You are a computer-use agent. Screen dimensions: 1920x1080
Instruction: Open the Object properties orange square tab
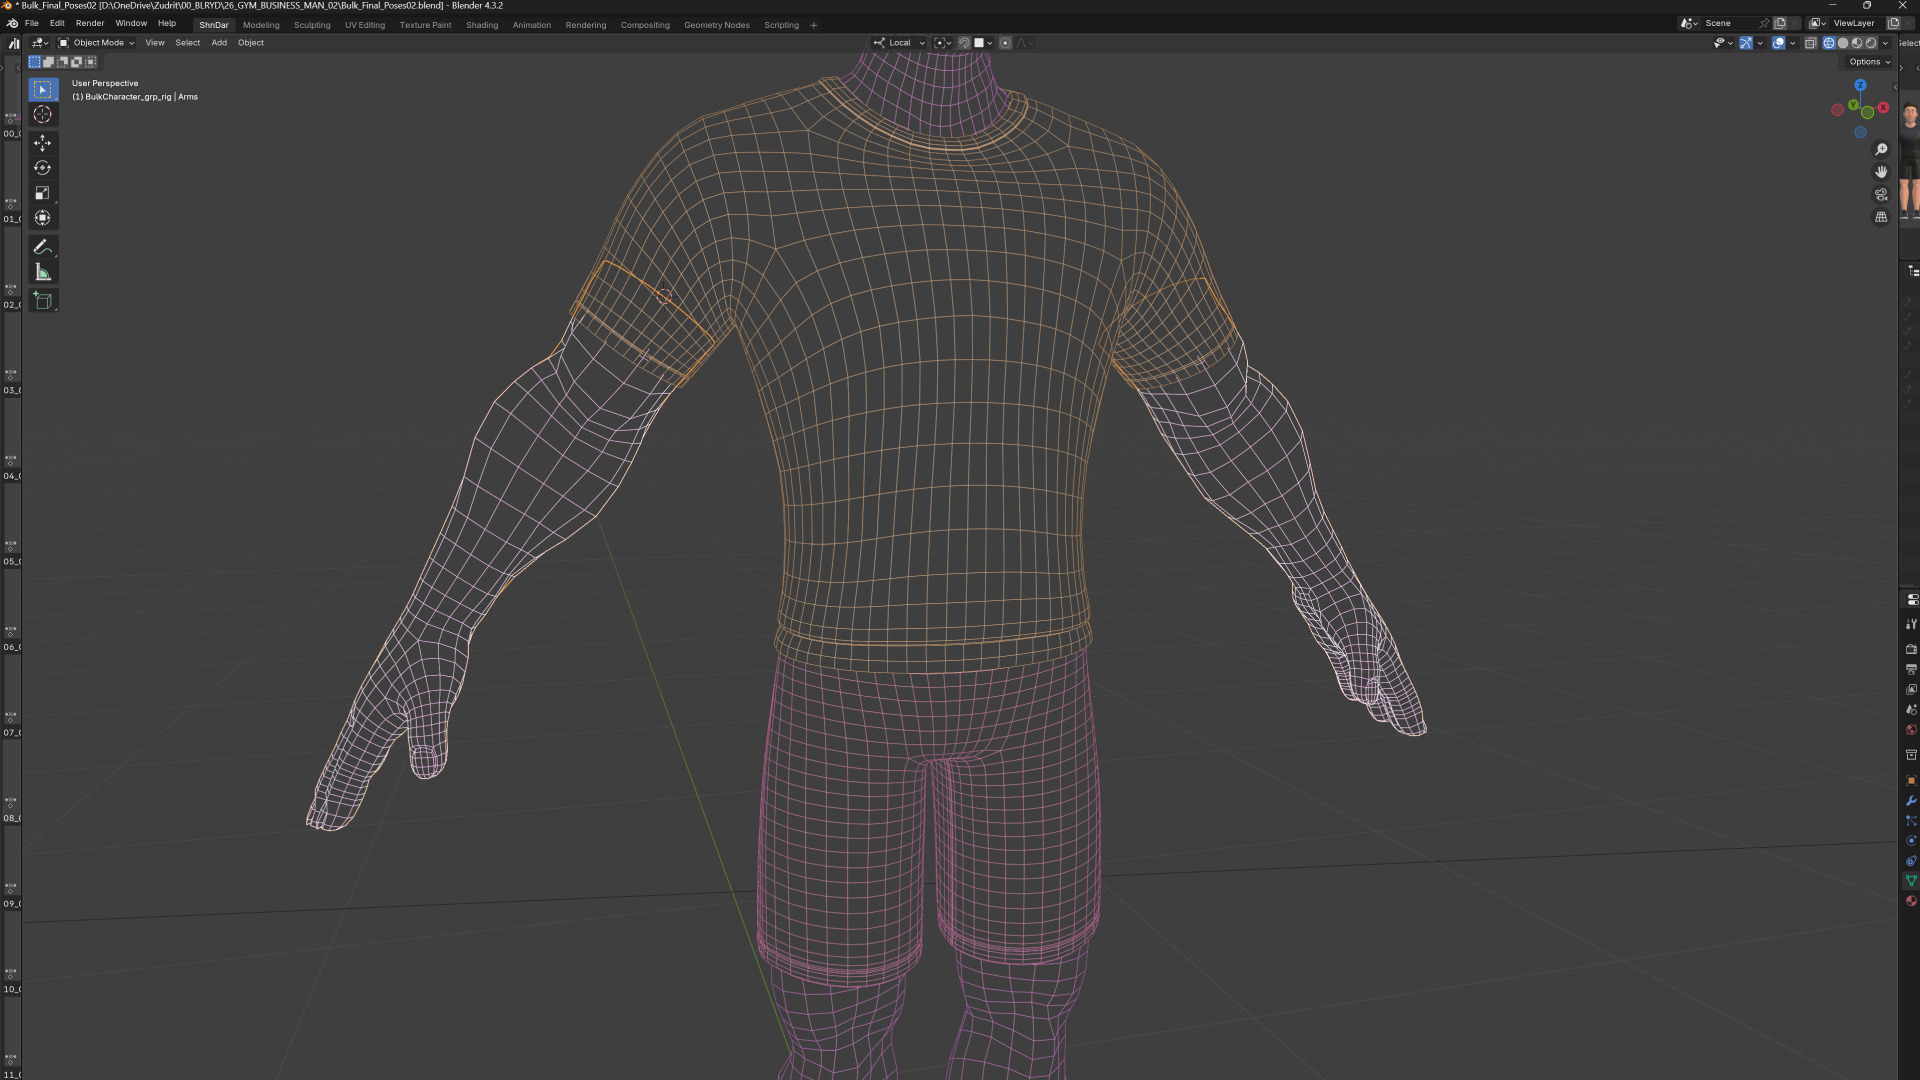pyautogui.click(x=1911, y=780)
